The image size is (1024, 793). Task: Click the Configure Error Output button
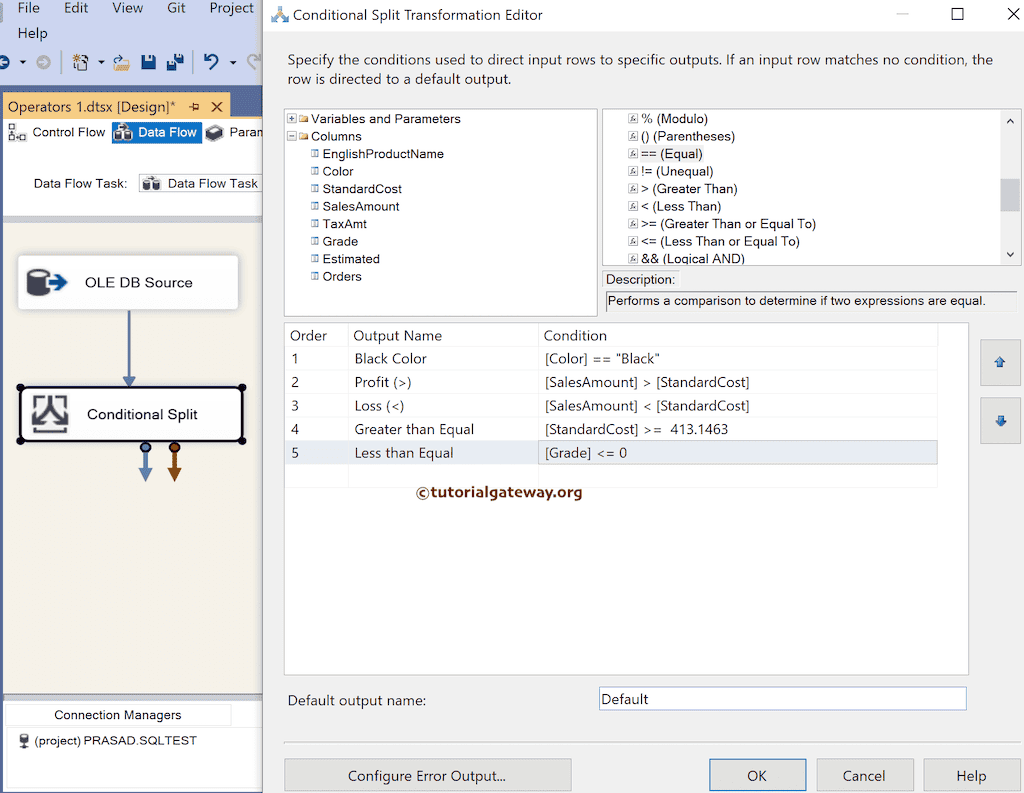(x=427, y=775)
